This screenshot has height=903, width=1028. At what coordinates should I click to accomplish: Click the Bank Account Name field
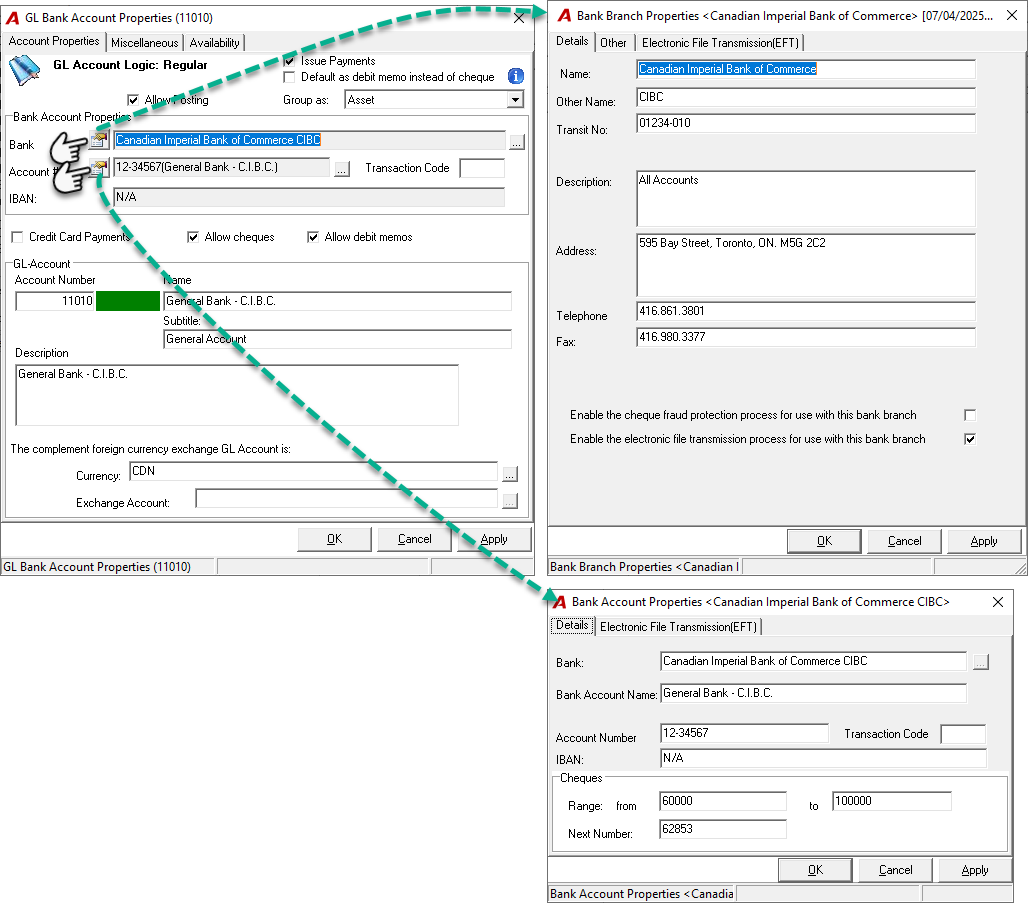(x=813, y=693)
